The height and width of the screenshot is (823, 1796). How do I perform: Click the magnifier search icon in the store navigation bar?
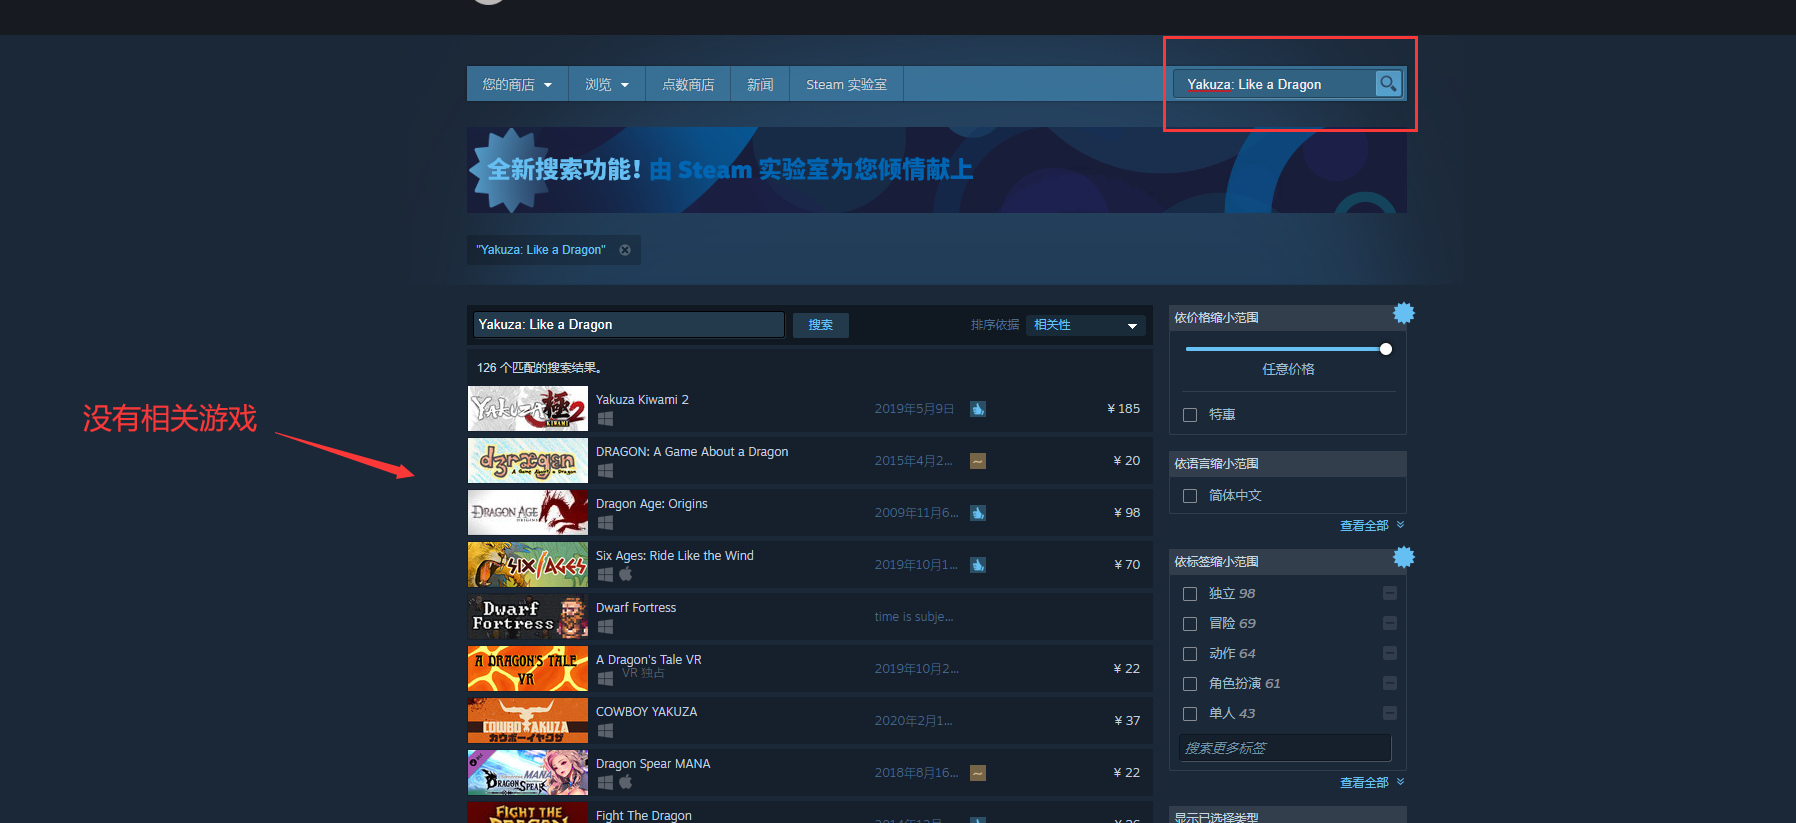point(1388,84)
